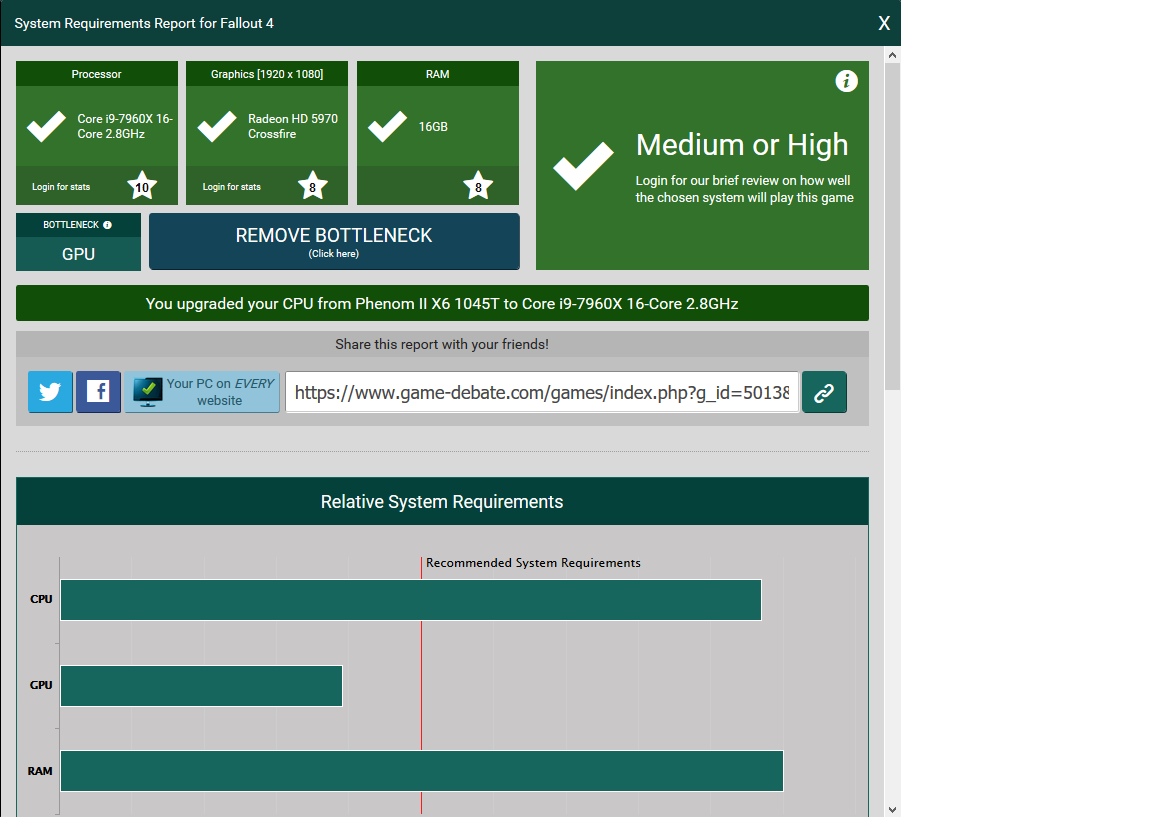Screen dimensions: 1152x825
Task: Click the CPU upgrade notice banner
Action: pos(442,303)
